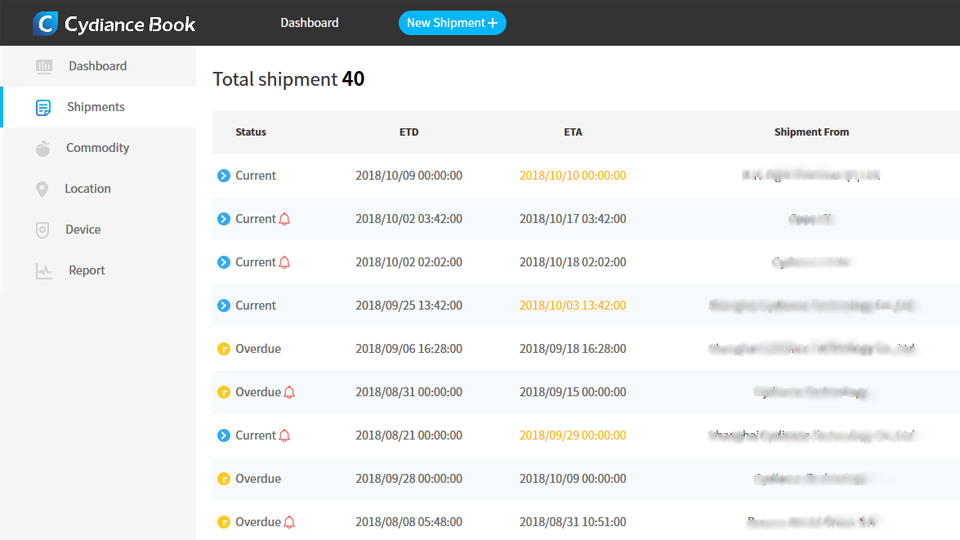Click Overdue status icon for ETD 2018/09/06 row
This screenshot has height=540, width=960.
coord(223,349)
